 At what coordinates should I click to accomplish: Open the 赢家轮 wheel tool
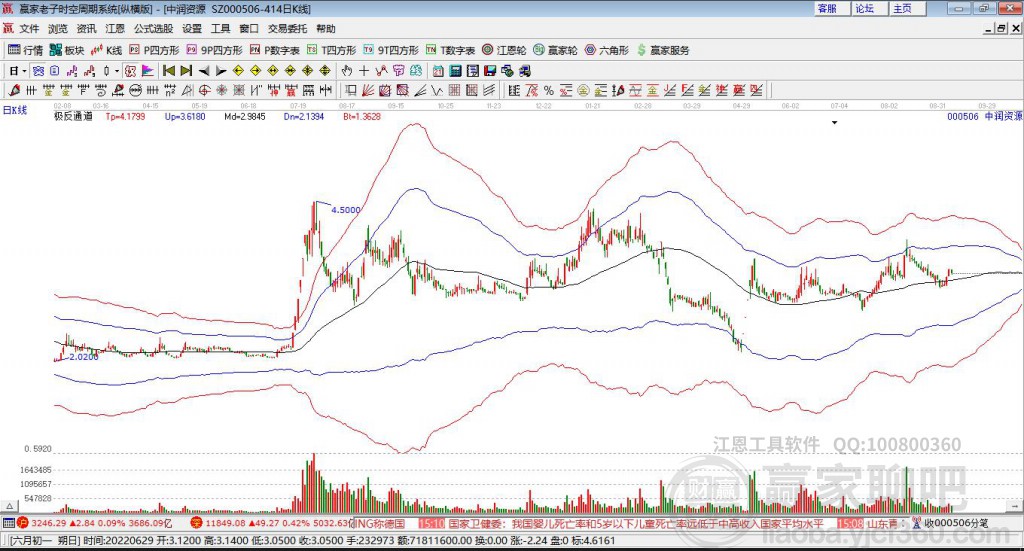[556, 50]
